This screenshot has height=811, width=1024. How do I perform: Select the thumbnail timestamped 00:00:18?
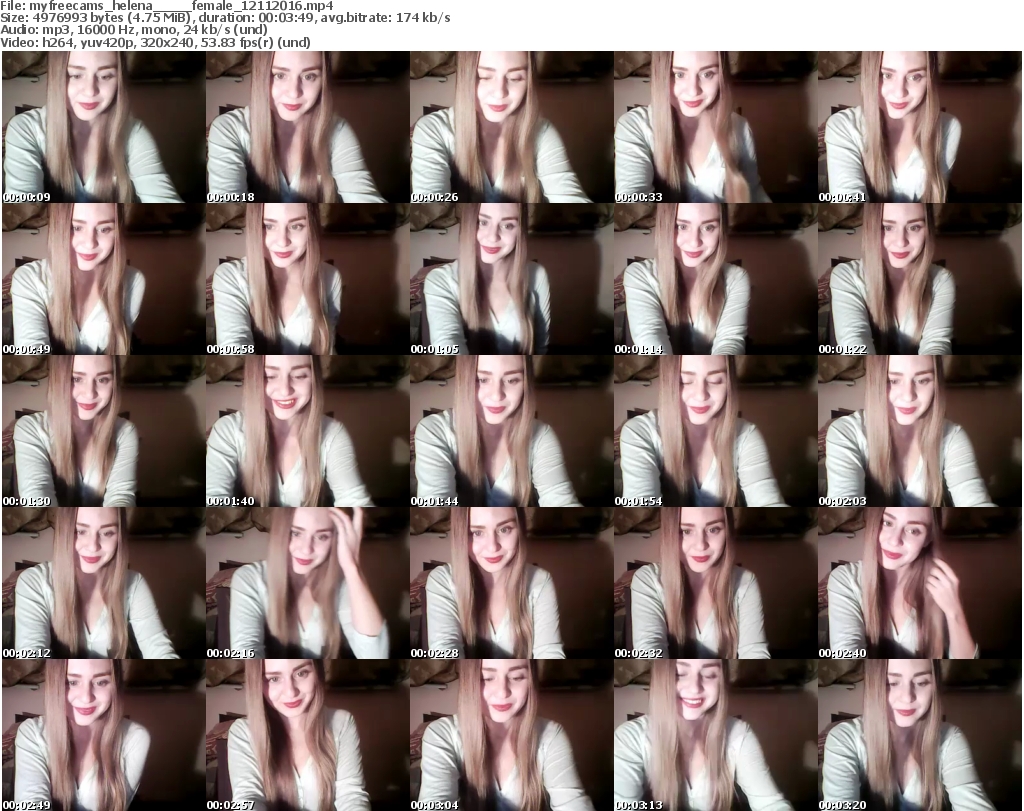click(307, 127)
